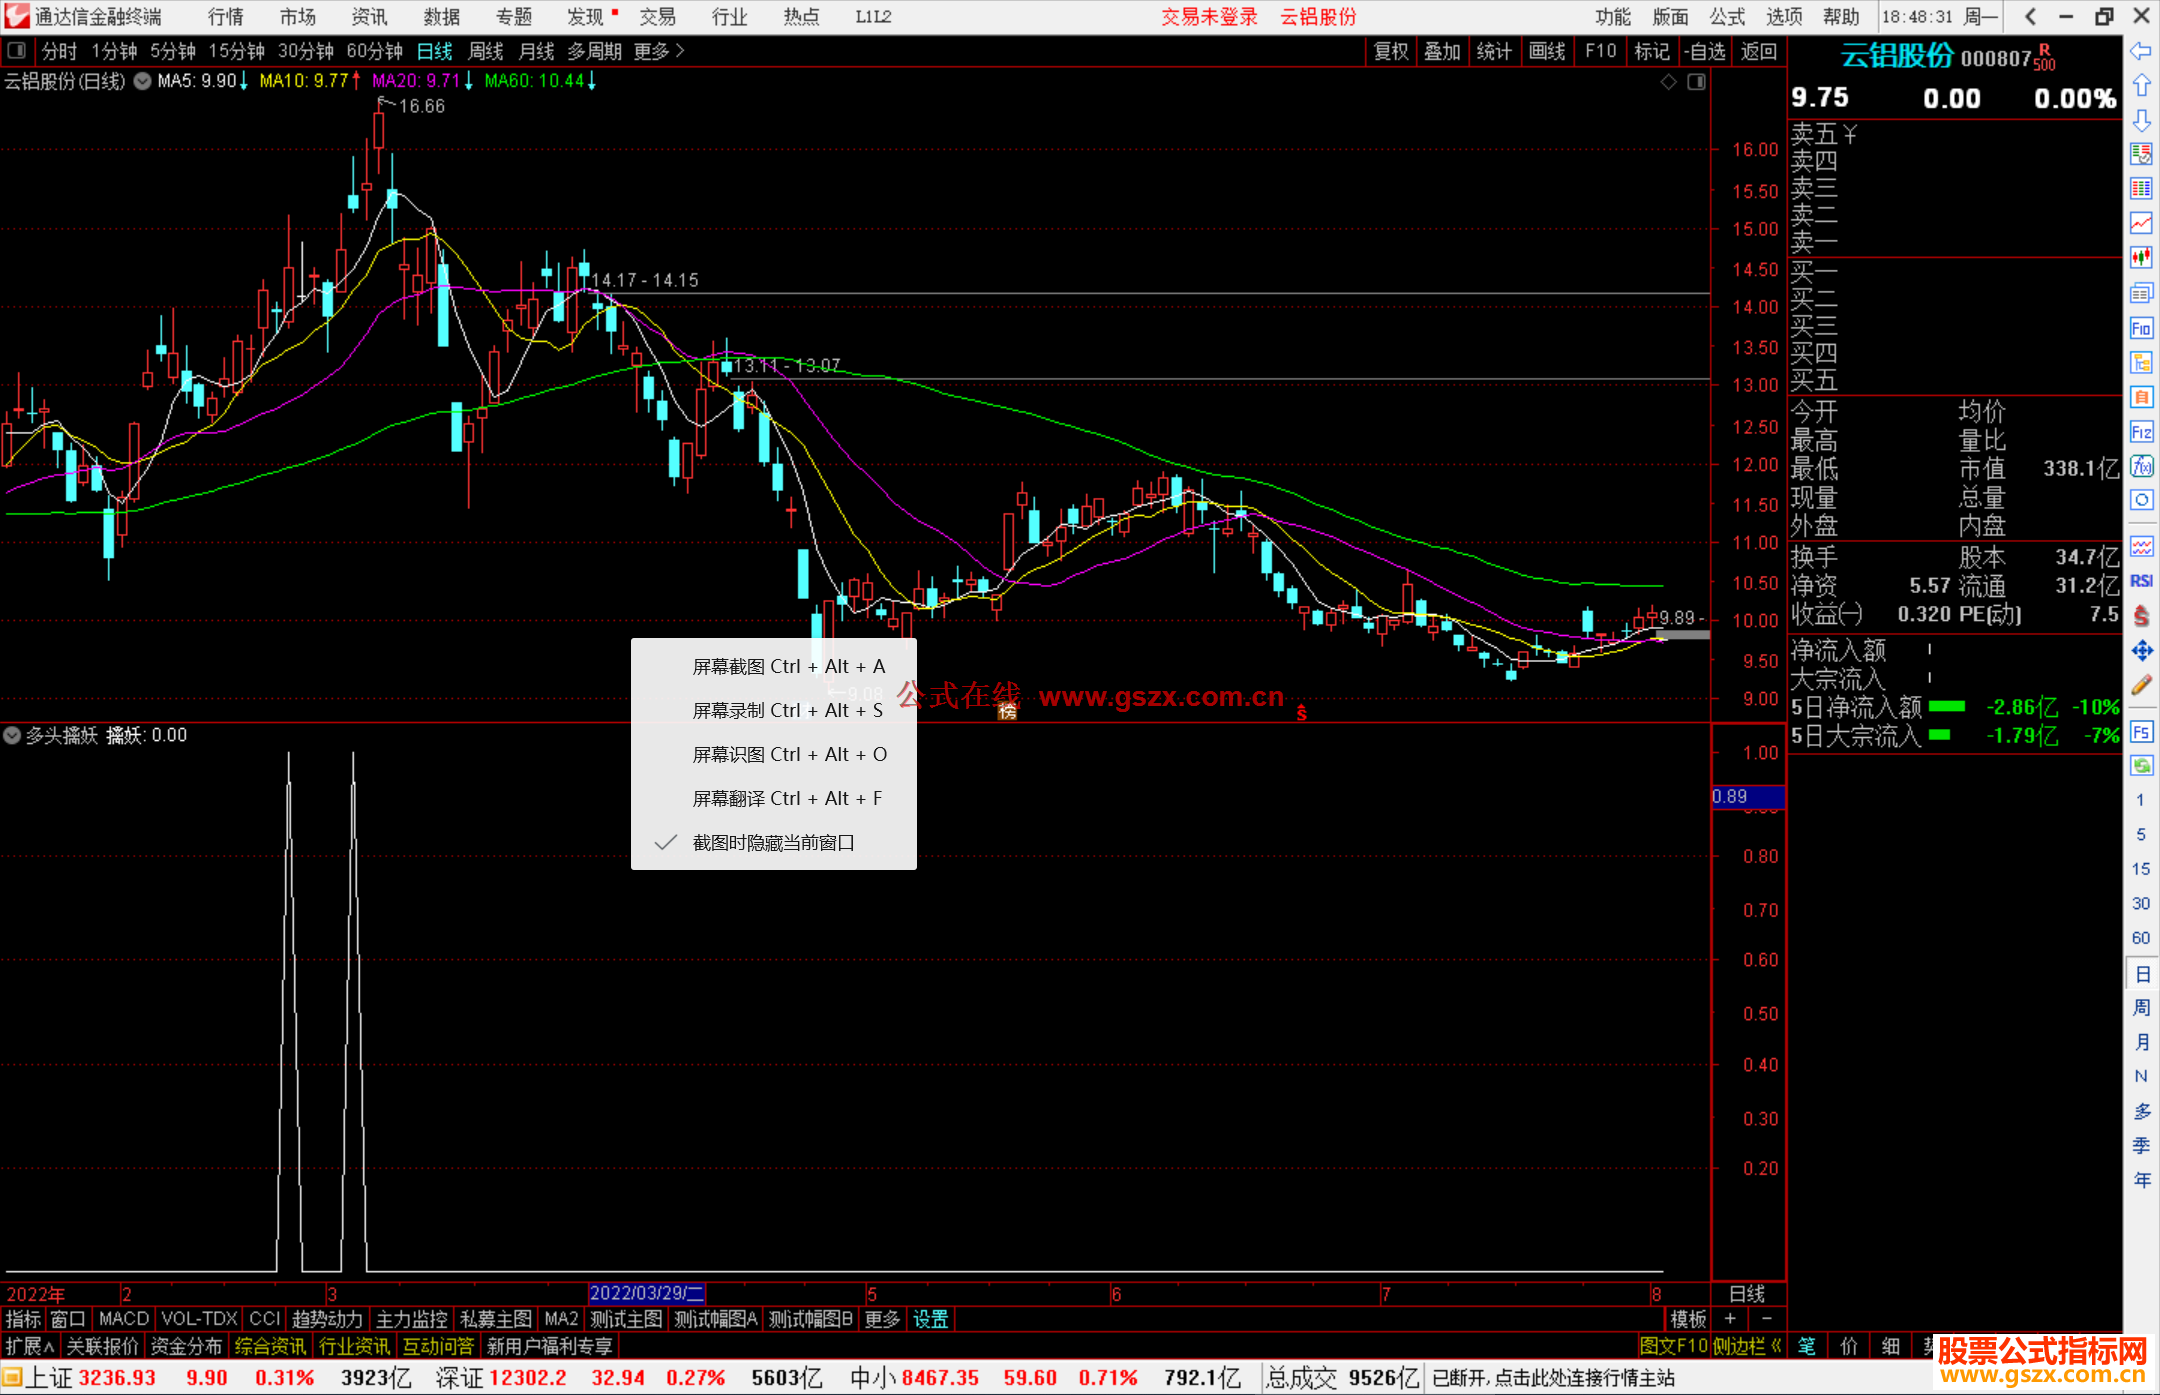This screenshot has height=1395, width=2160.
Task: Click the Tongdaxin logo in title bar
Action: pos(16,16)
